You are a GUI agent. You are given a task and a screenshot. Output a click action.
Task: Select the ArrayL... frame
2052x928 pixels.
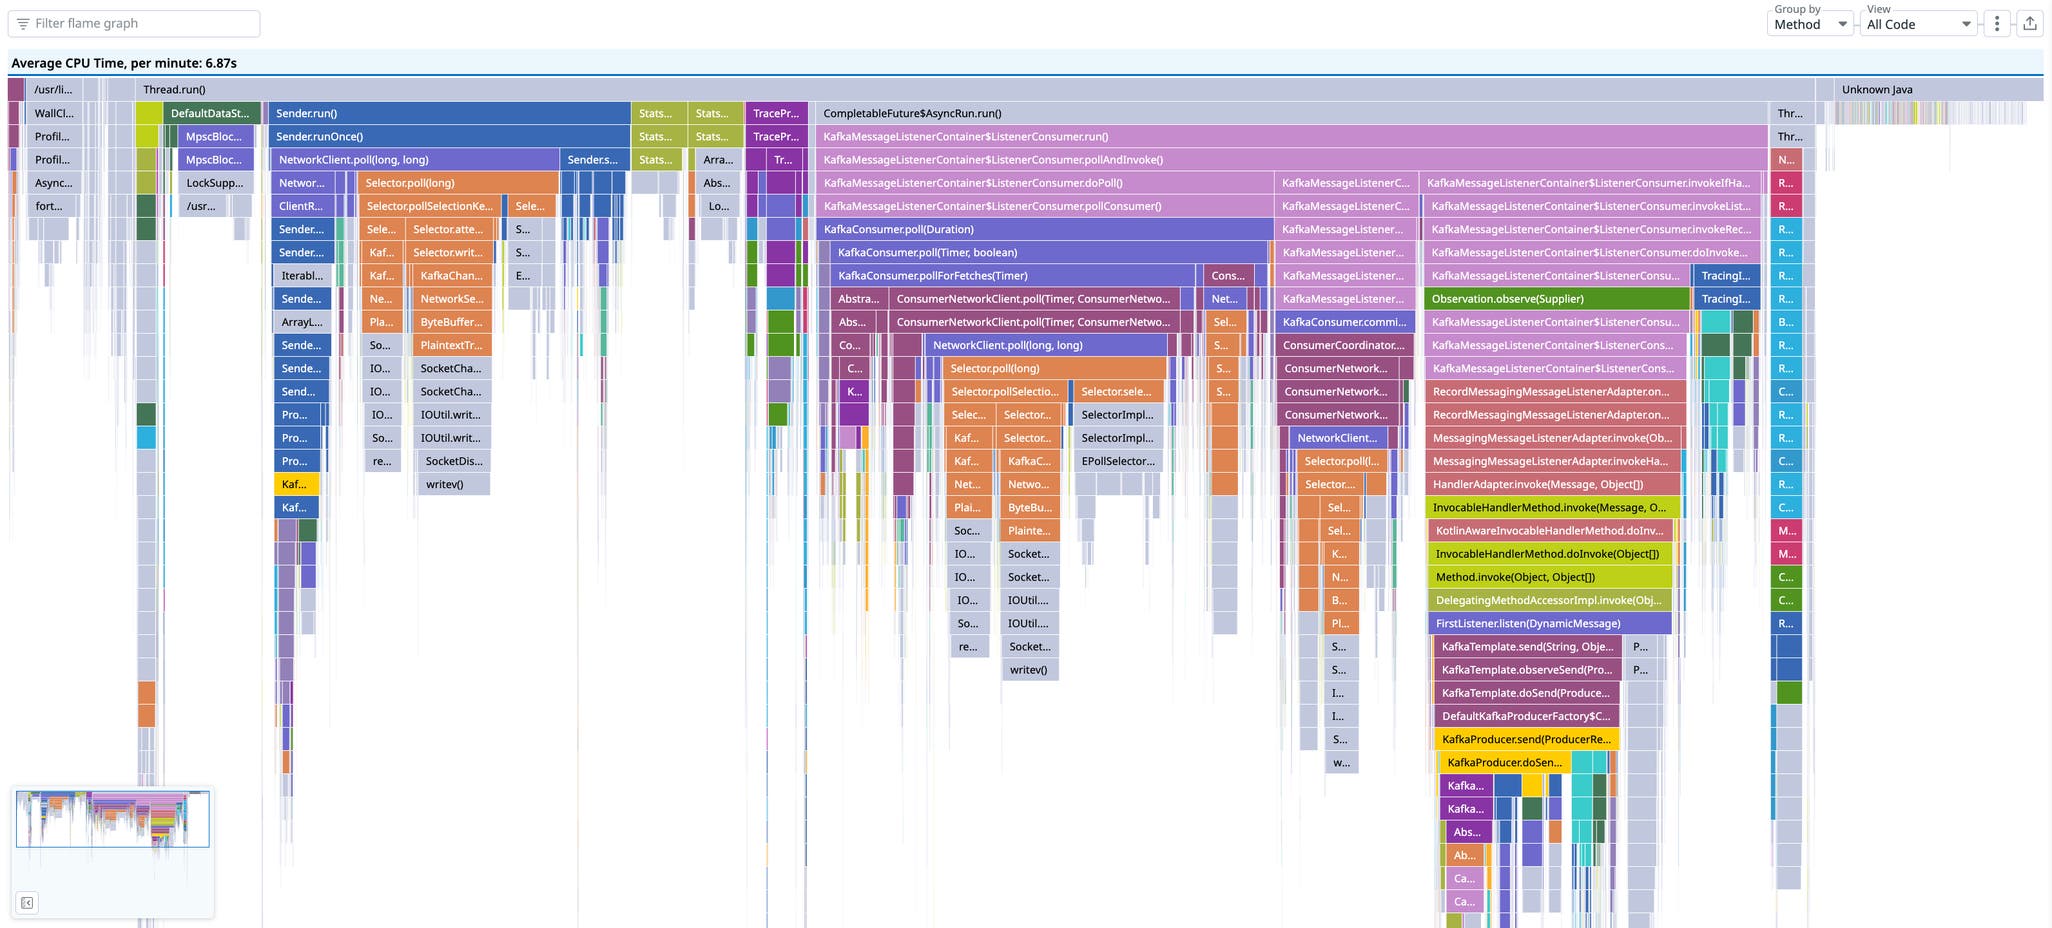pos(301,322)
